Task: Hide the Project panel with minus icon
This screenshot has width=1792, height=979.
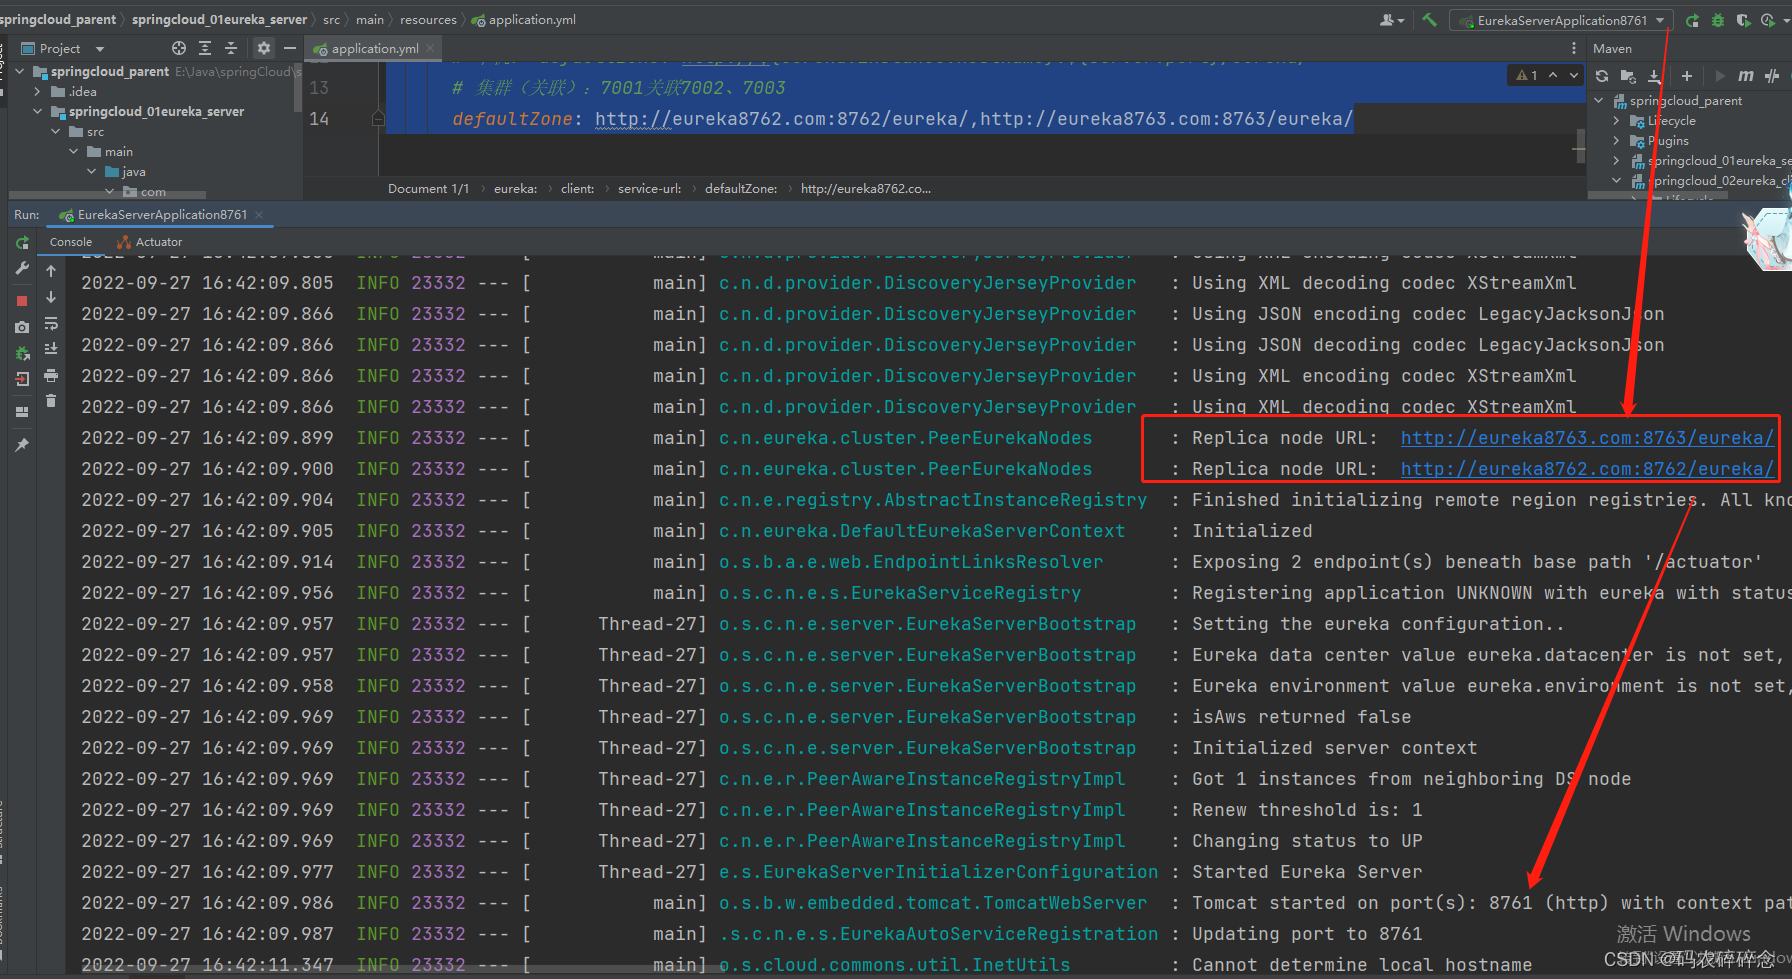Action: [290, 48]
